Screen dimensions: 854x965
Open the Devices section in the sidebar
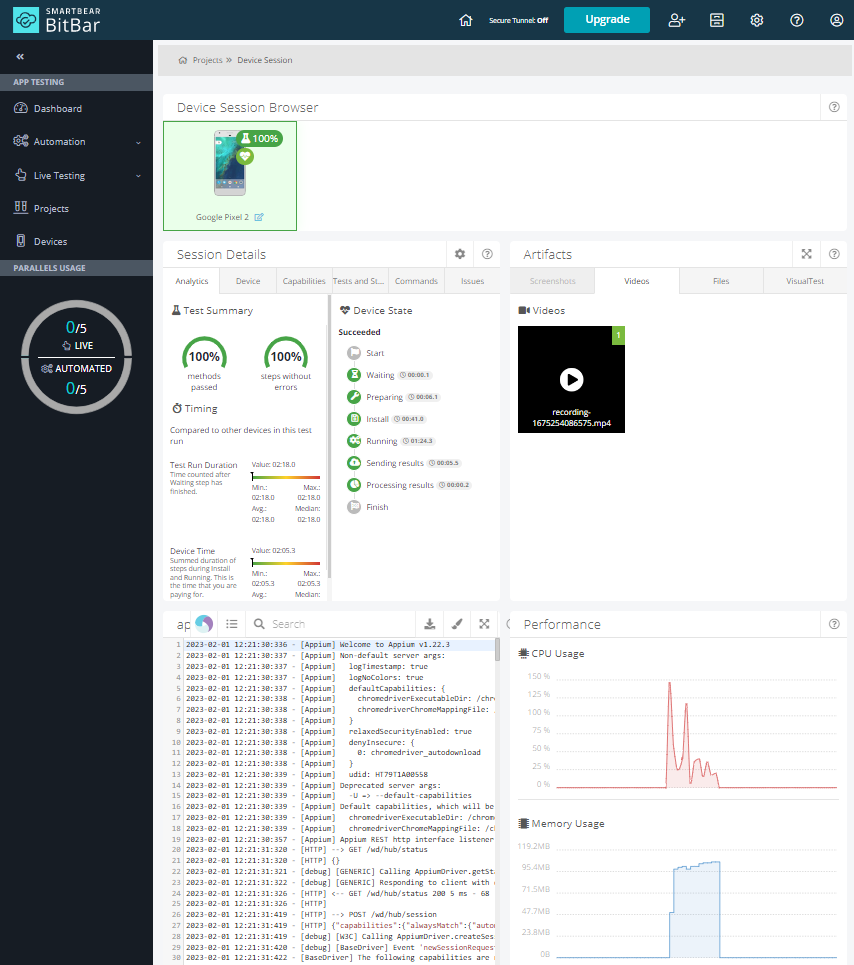48,241
